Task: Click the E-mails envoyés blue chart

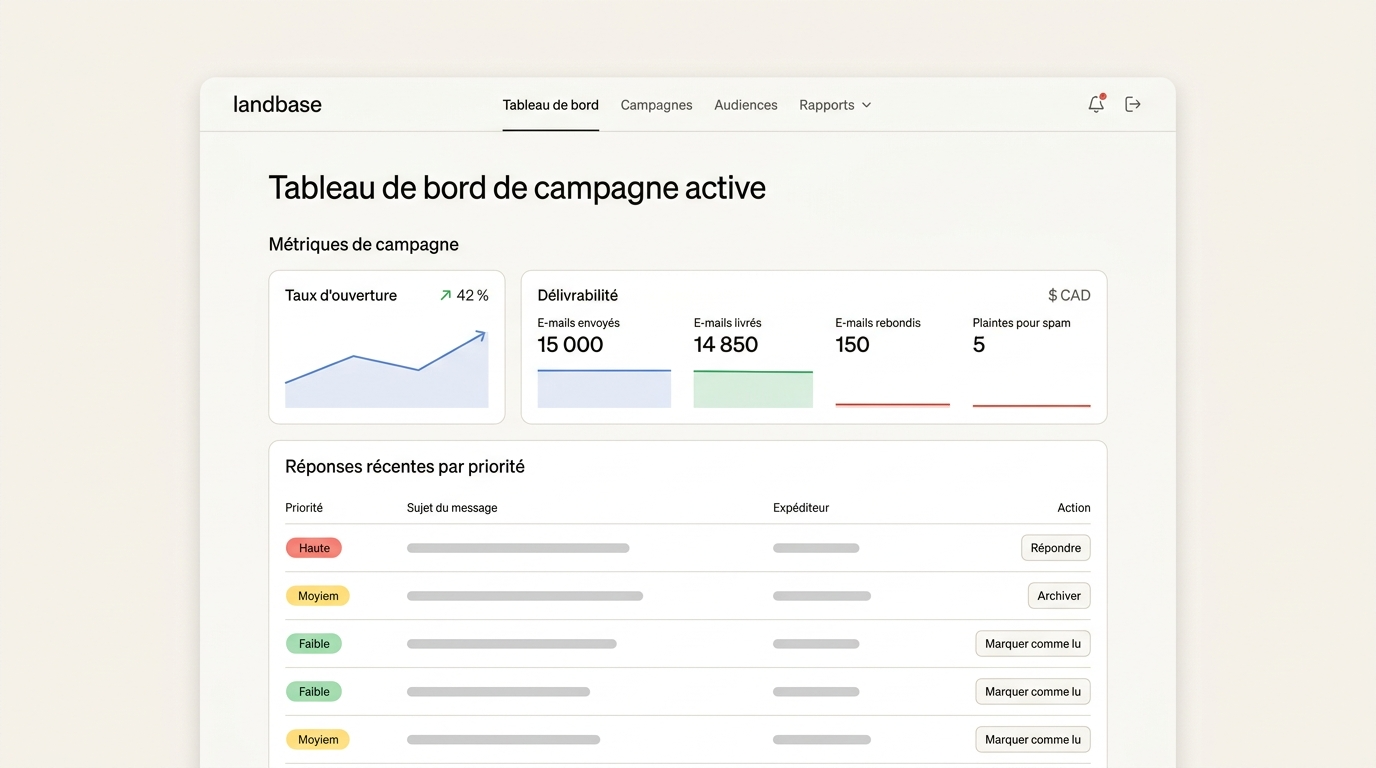Action: pyautogui.click(x=604, y=388)
